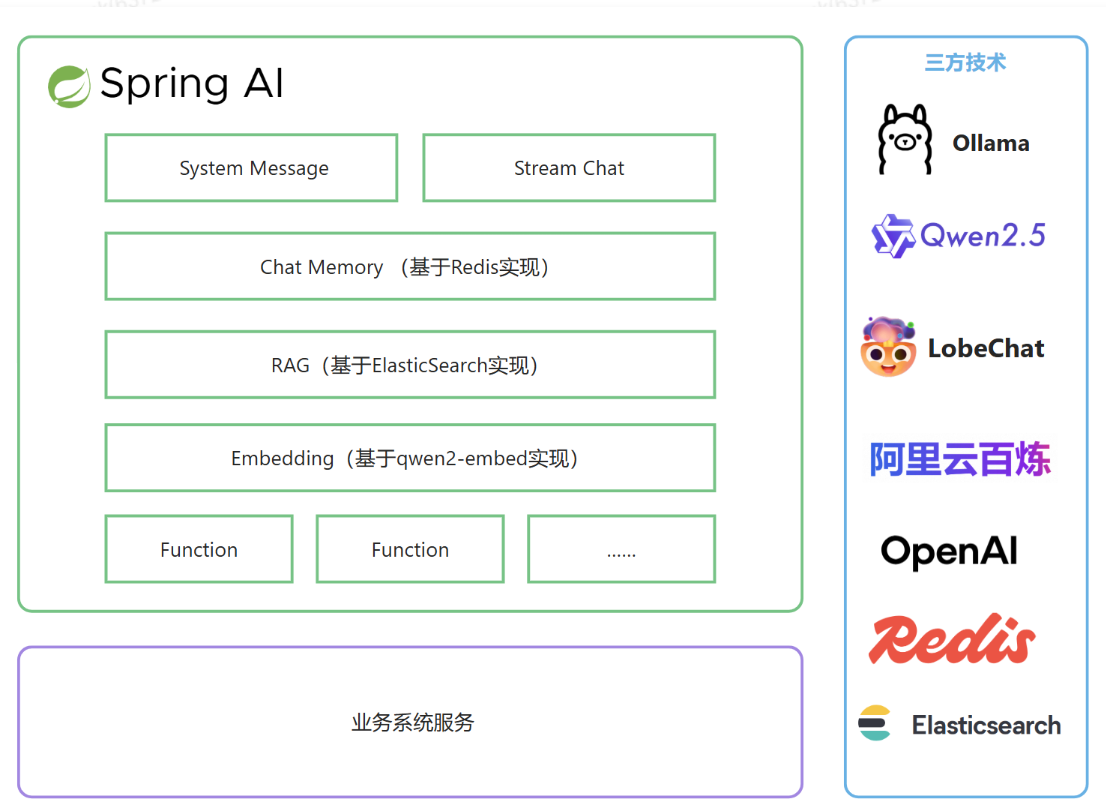Select the RAG ElasticSearch box

(410, 365)
